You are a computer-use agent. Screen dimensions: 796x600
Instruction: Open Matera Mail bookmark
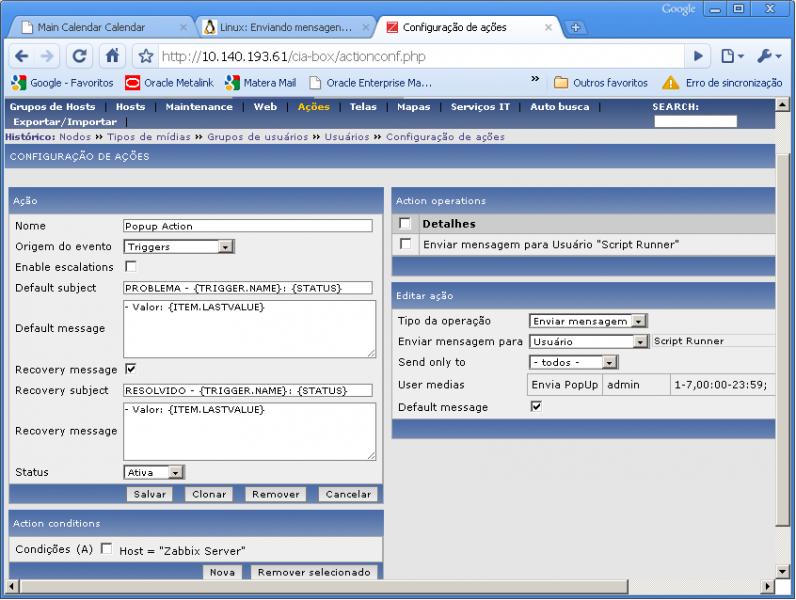[x=260, y=83]
